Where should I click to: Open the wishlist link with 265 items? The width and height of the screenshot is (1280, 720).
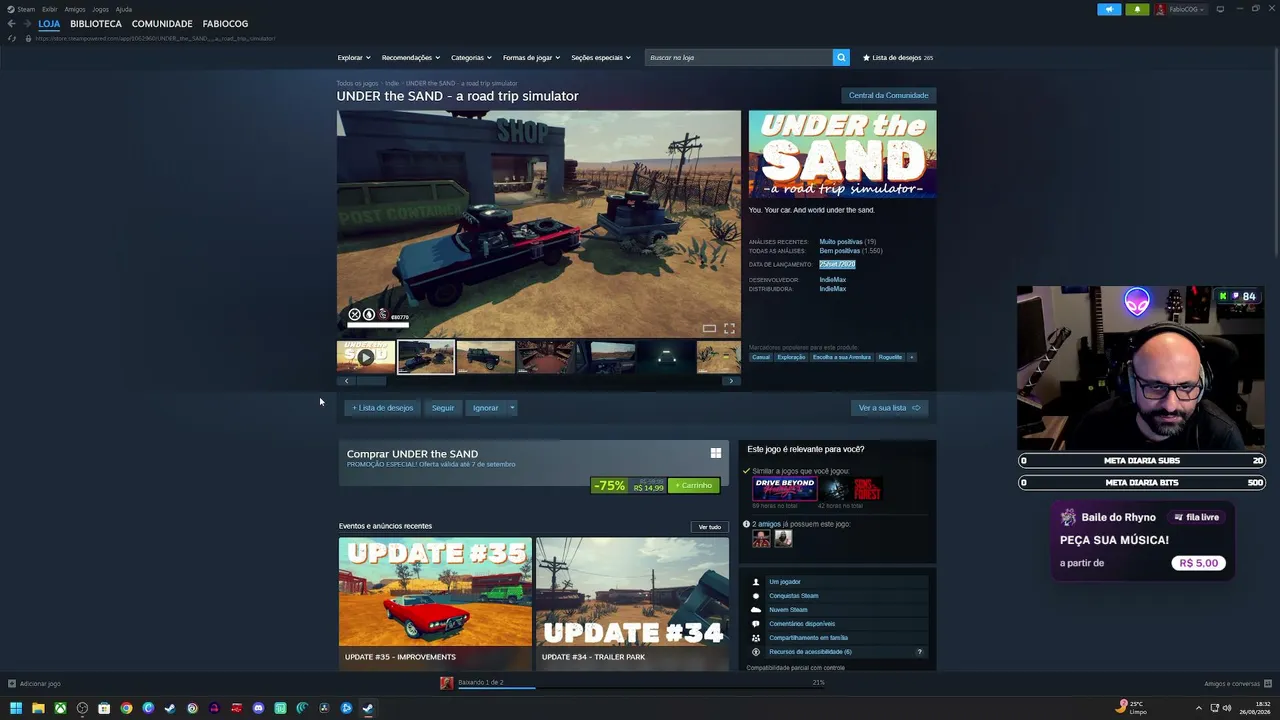point(898,57)
